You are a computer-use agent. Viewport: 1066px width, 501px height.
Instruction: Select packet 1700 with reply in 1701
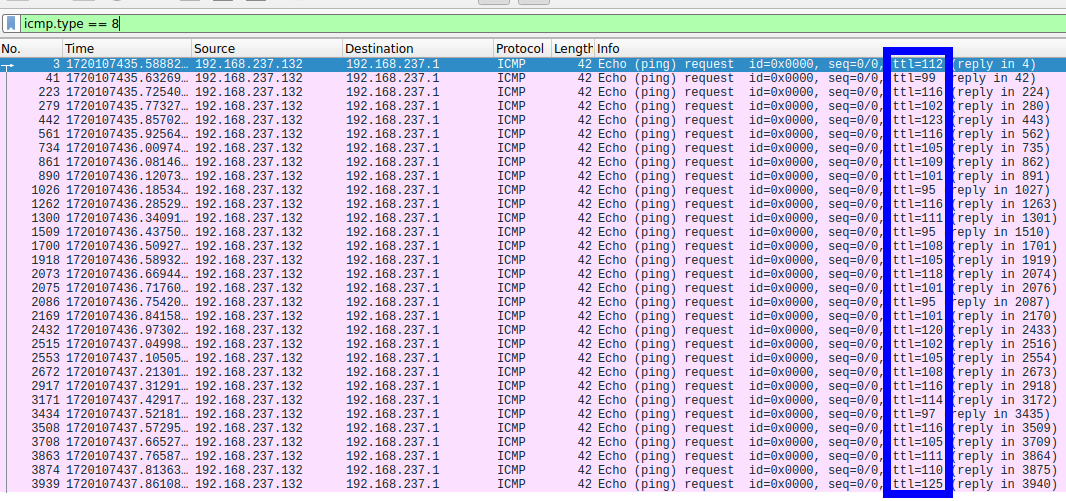point(533,246)
